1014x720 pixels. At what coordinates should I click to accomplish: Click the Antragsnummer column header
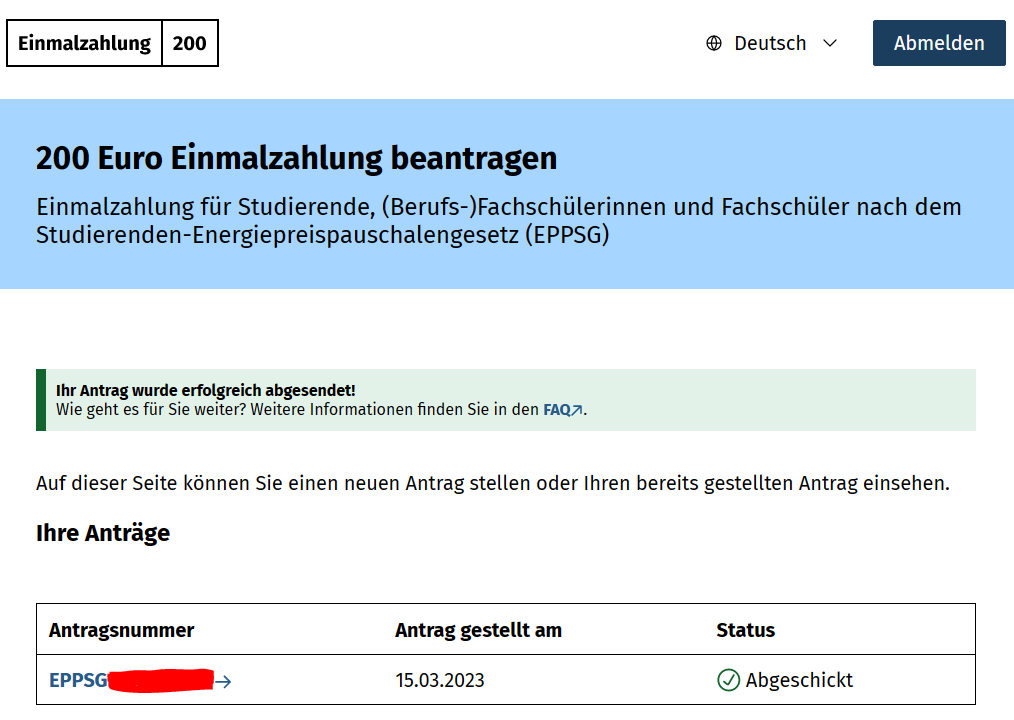[x=122, y=630]
